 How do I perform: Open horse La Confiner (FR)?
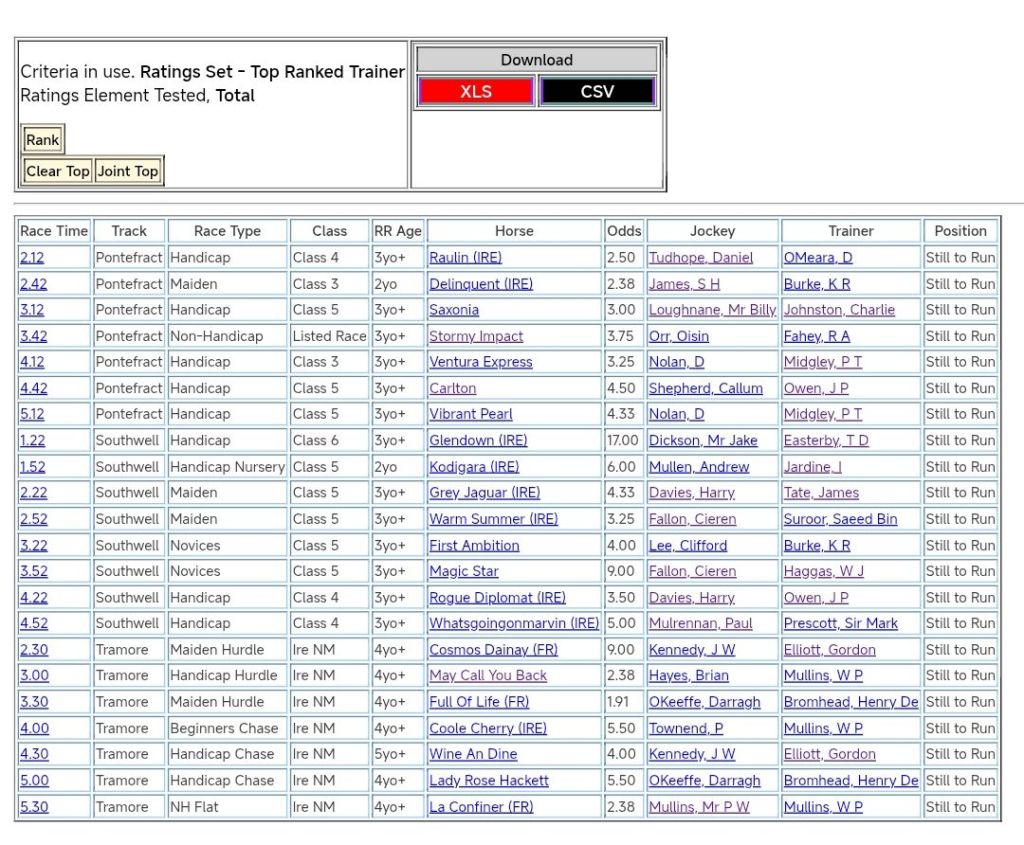(x=481, y=807)
